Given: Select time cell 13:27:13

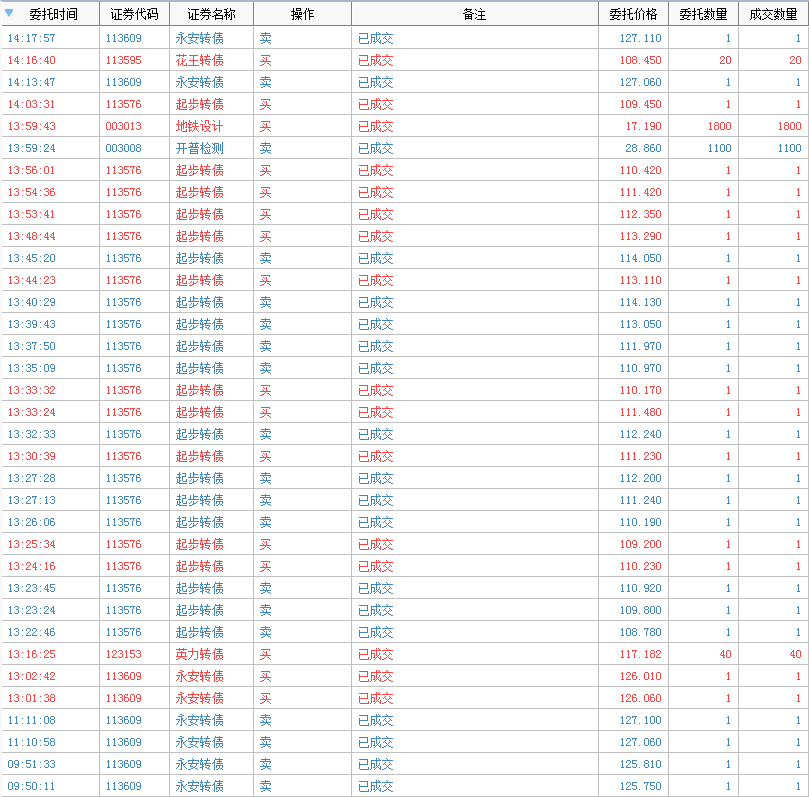Looking at the screenshot, I should coord(31,500).
